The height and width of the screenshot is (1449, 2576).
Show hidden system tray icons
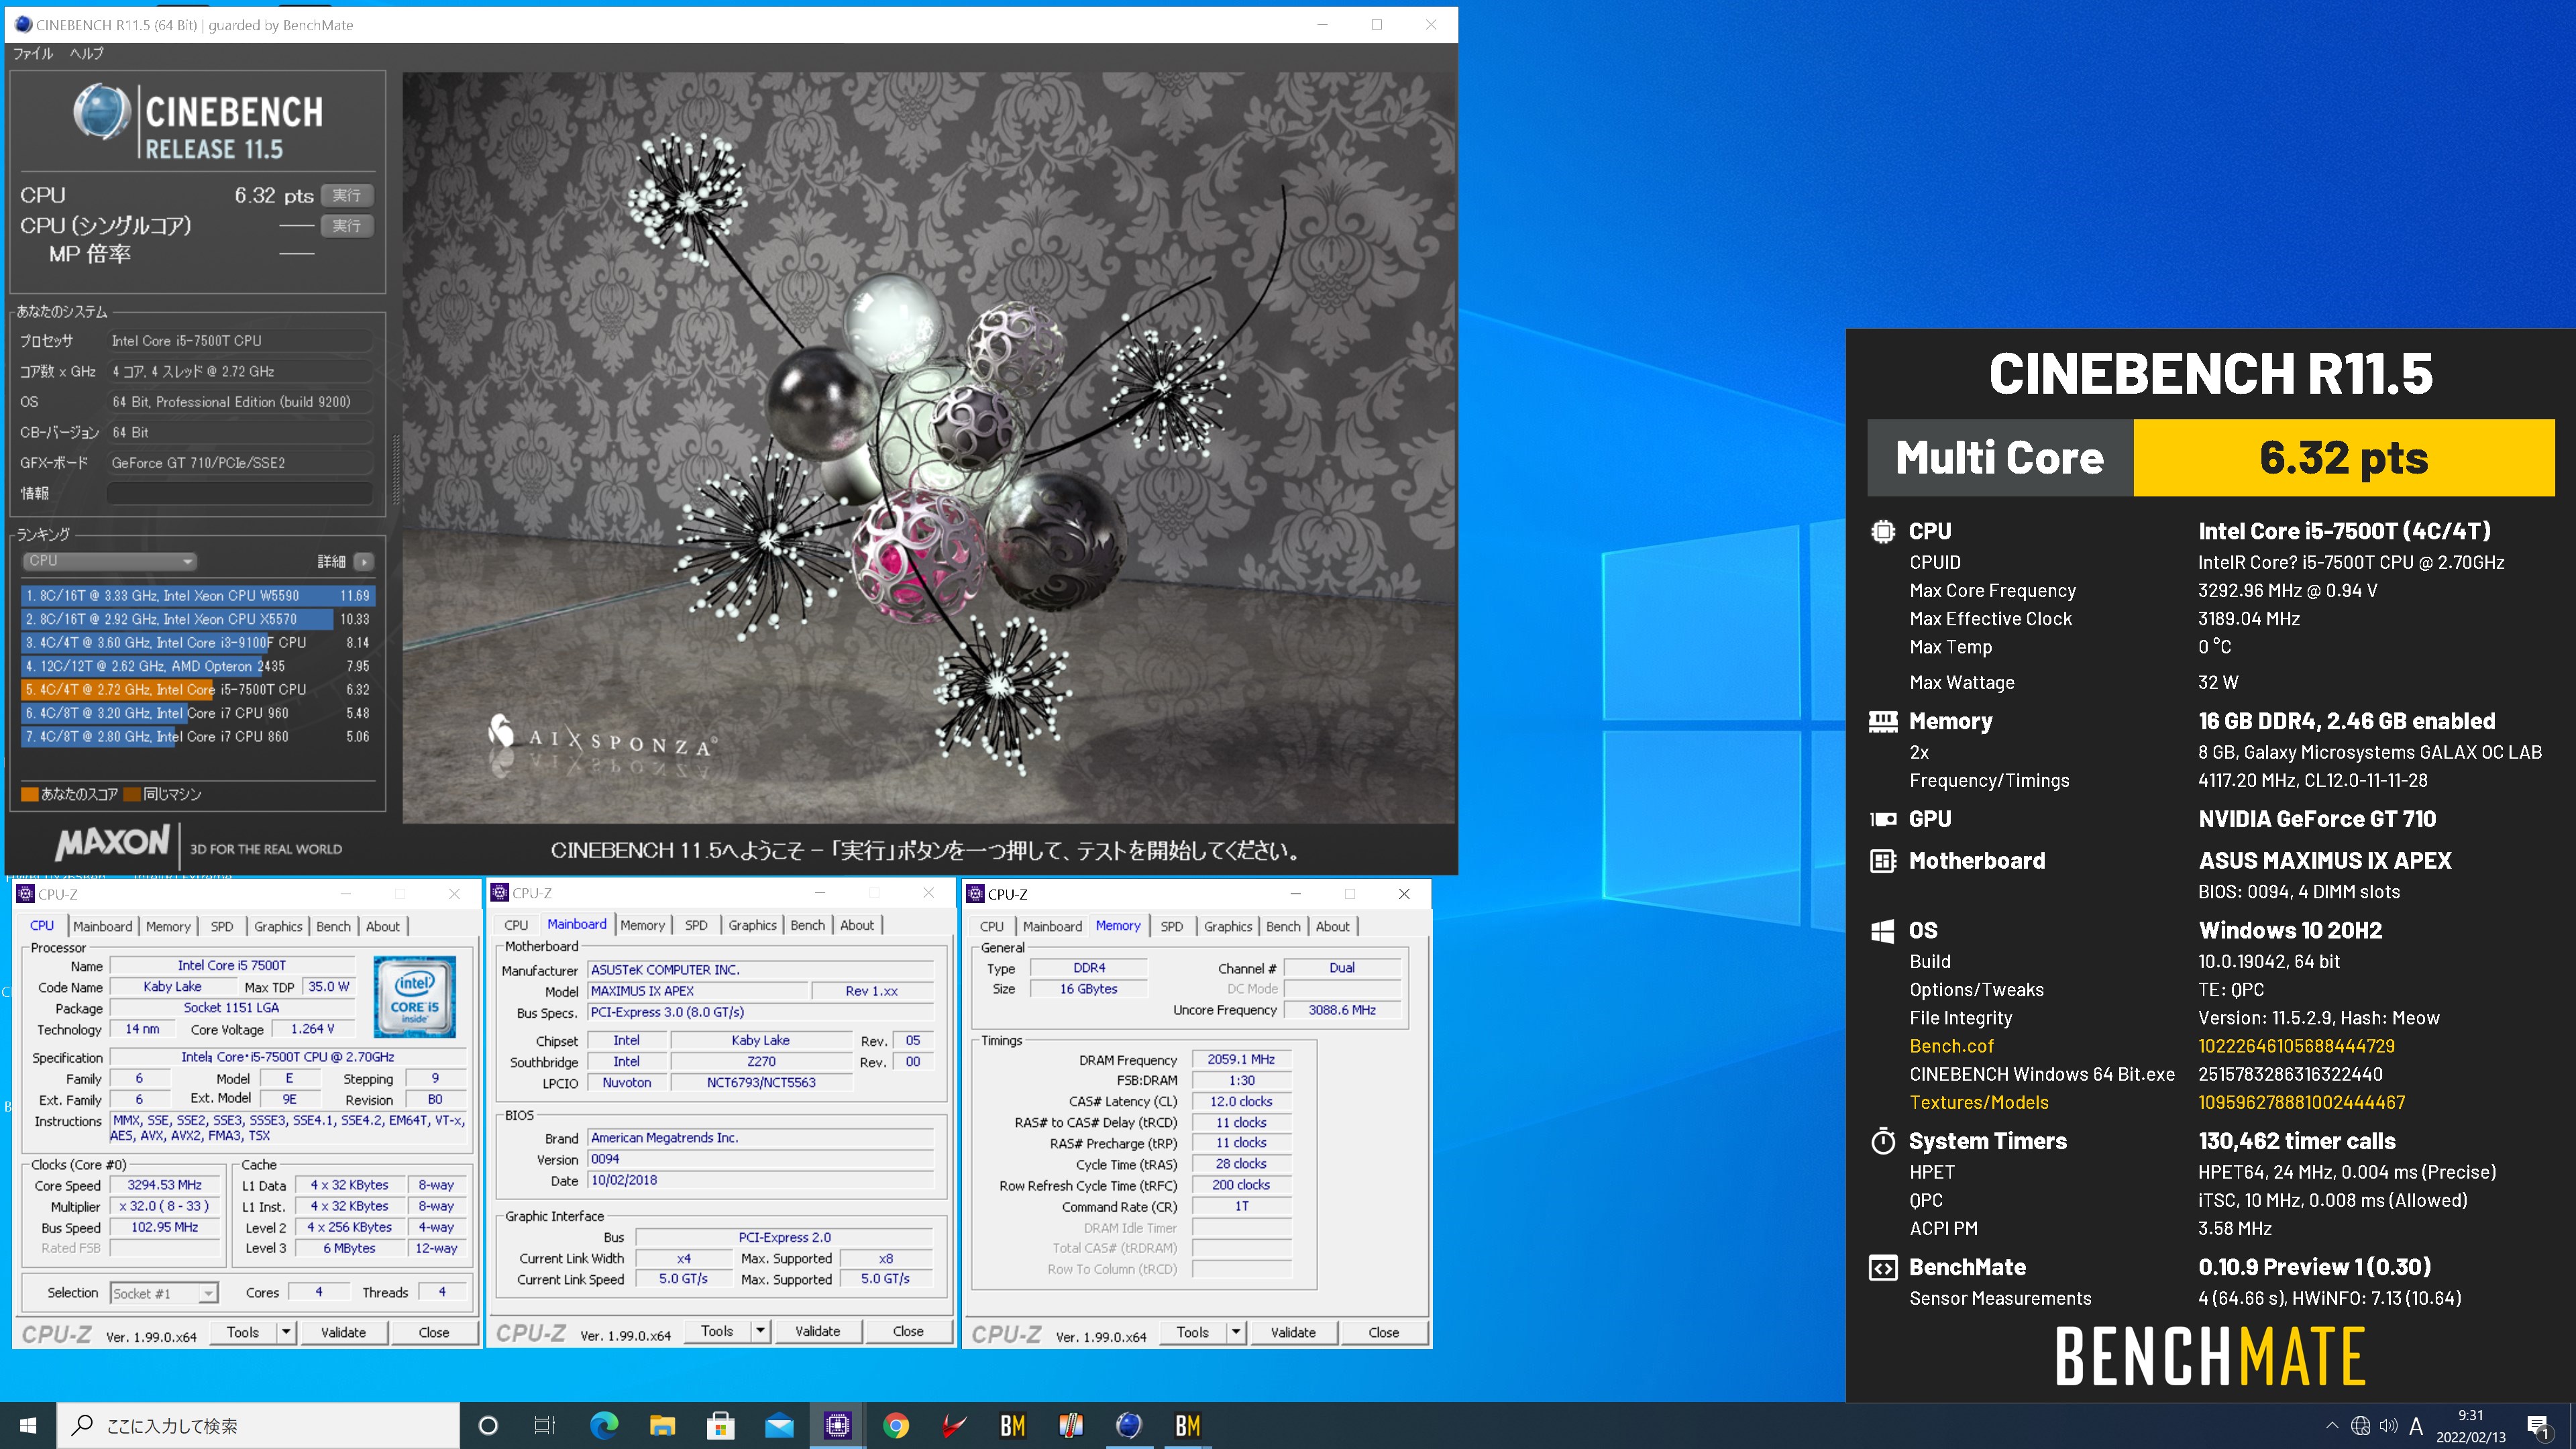2332,1425
